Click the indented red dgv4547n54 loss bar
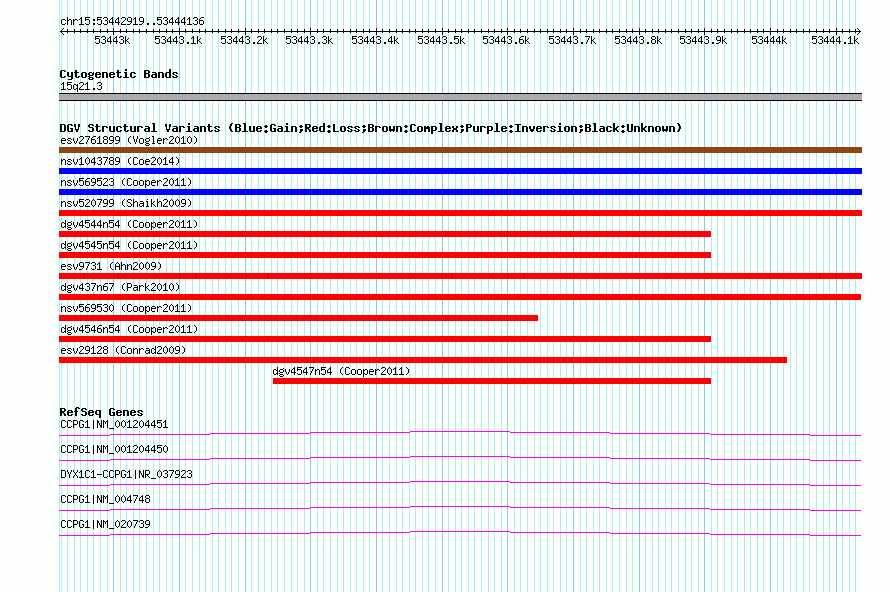Screen dimensions: 890x592 (x=492, y=381)
